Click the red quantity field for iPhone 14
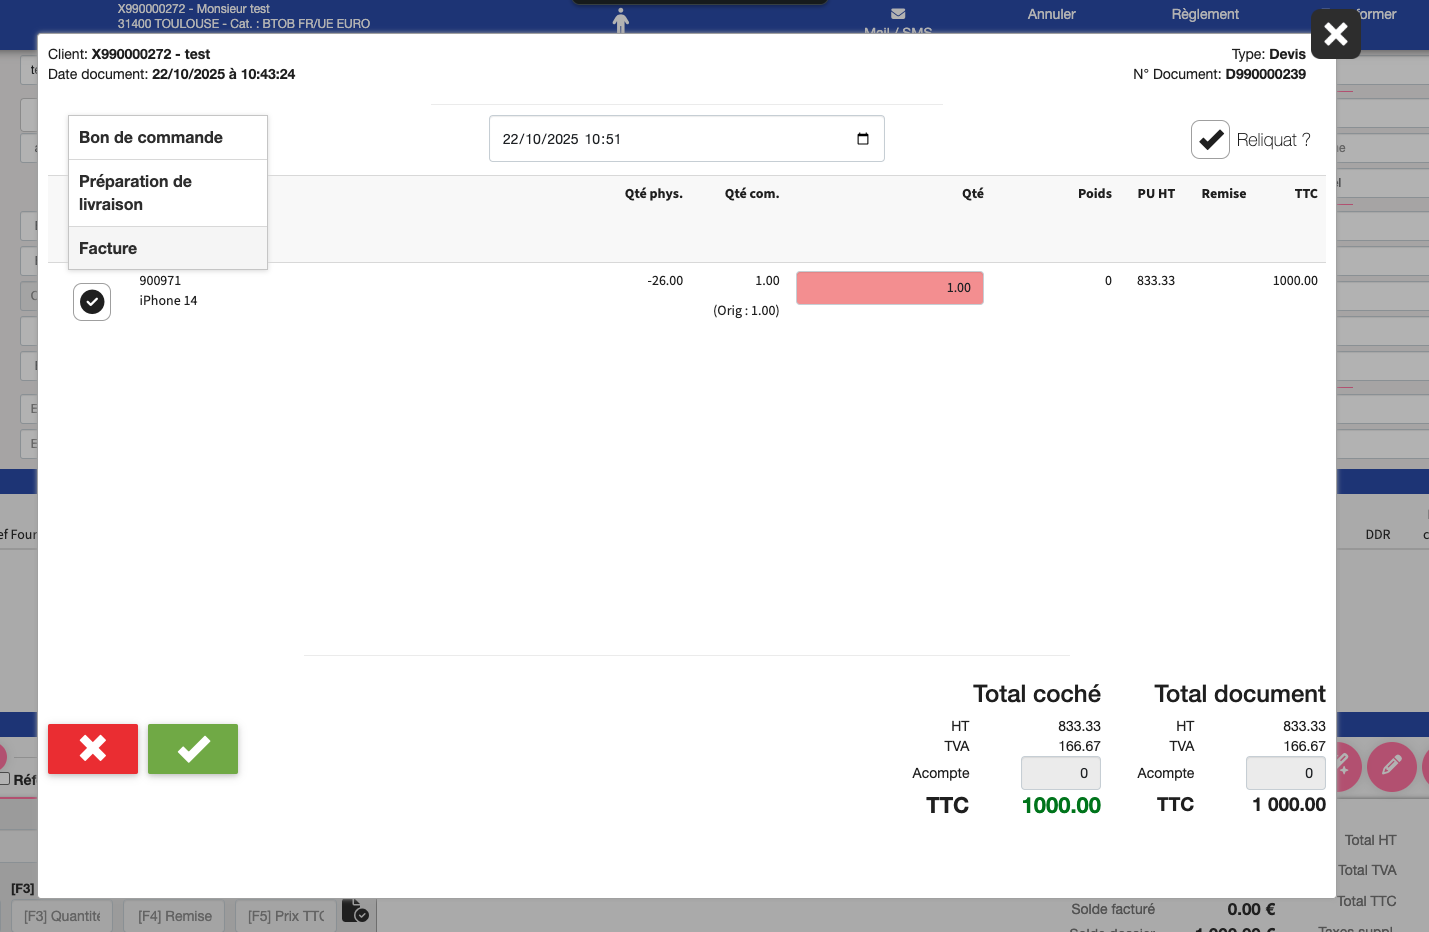 pyautogui.click(x=889, y=288)
